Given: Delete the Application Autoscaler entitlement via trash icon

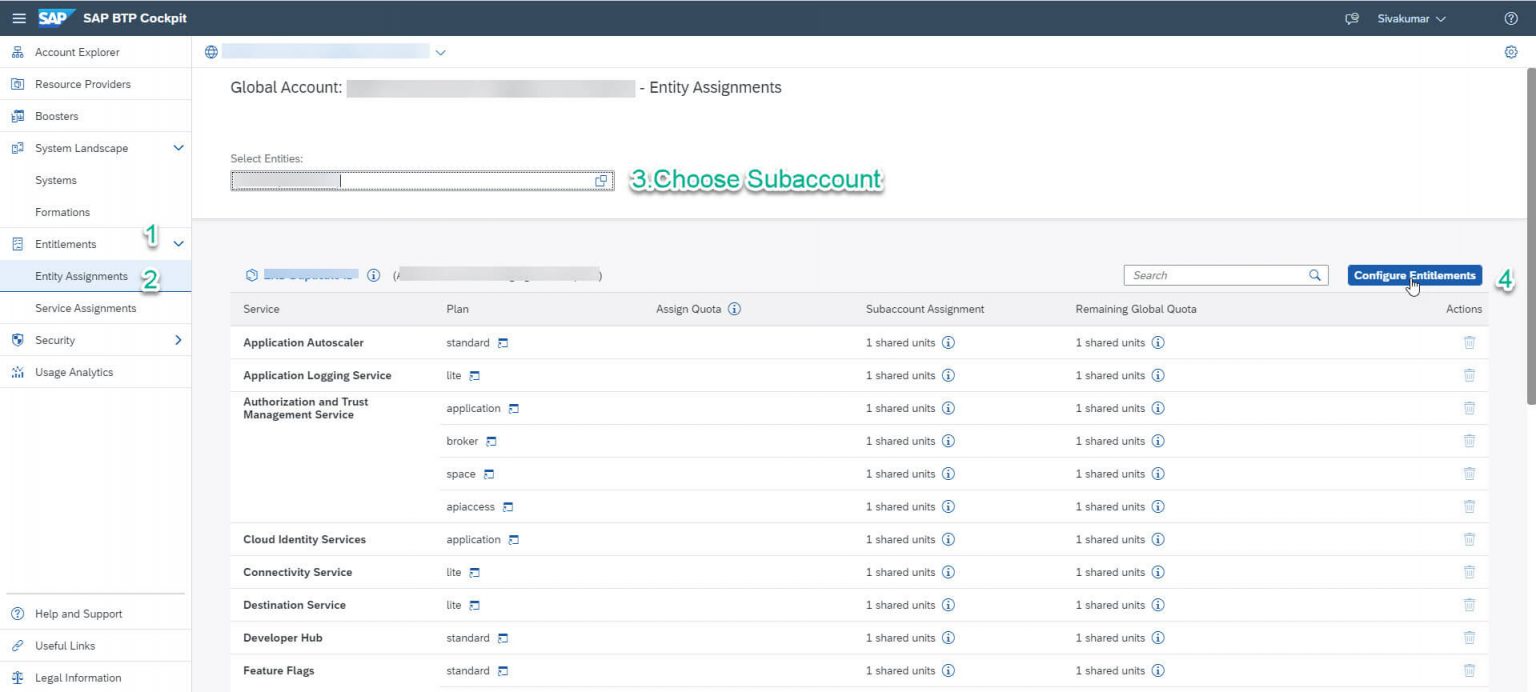Looking at the screenshot, I should [1469, 342].
